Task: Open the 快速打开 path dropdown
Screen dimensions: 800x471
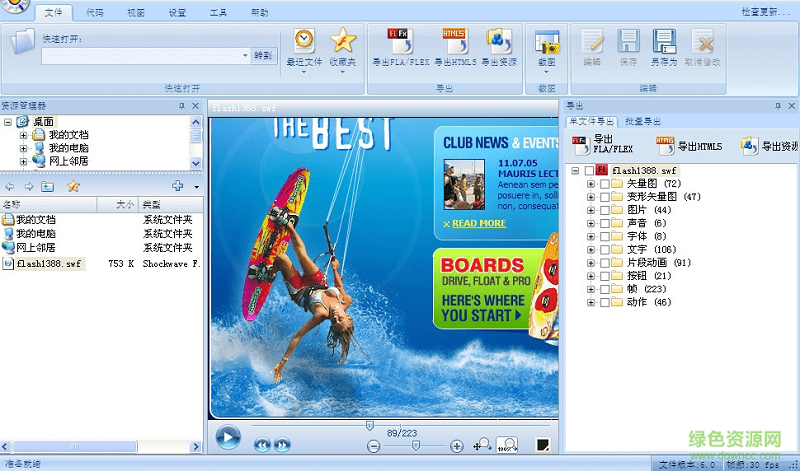Action: click(x=245, y=56)
